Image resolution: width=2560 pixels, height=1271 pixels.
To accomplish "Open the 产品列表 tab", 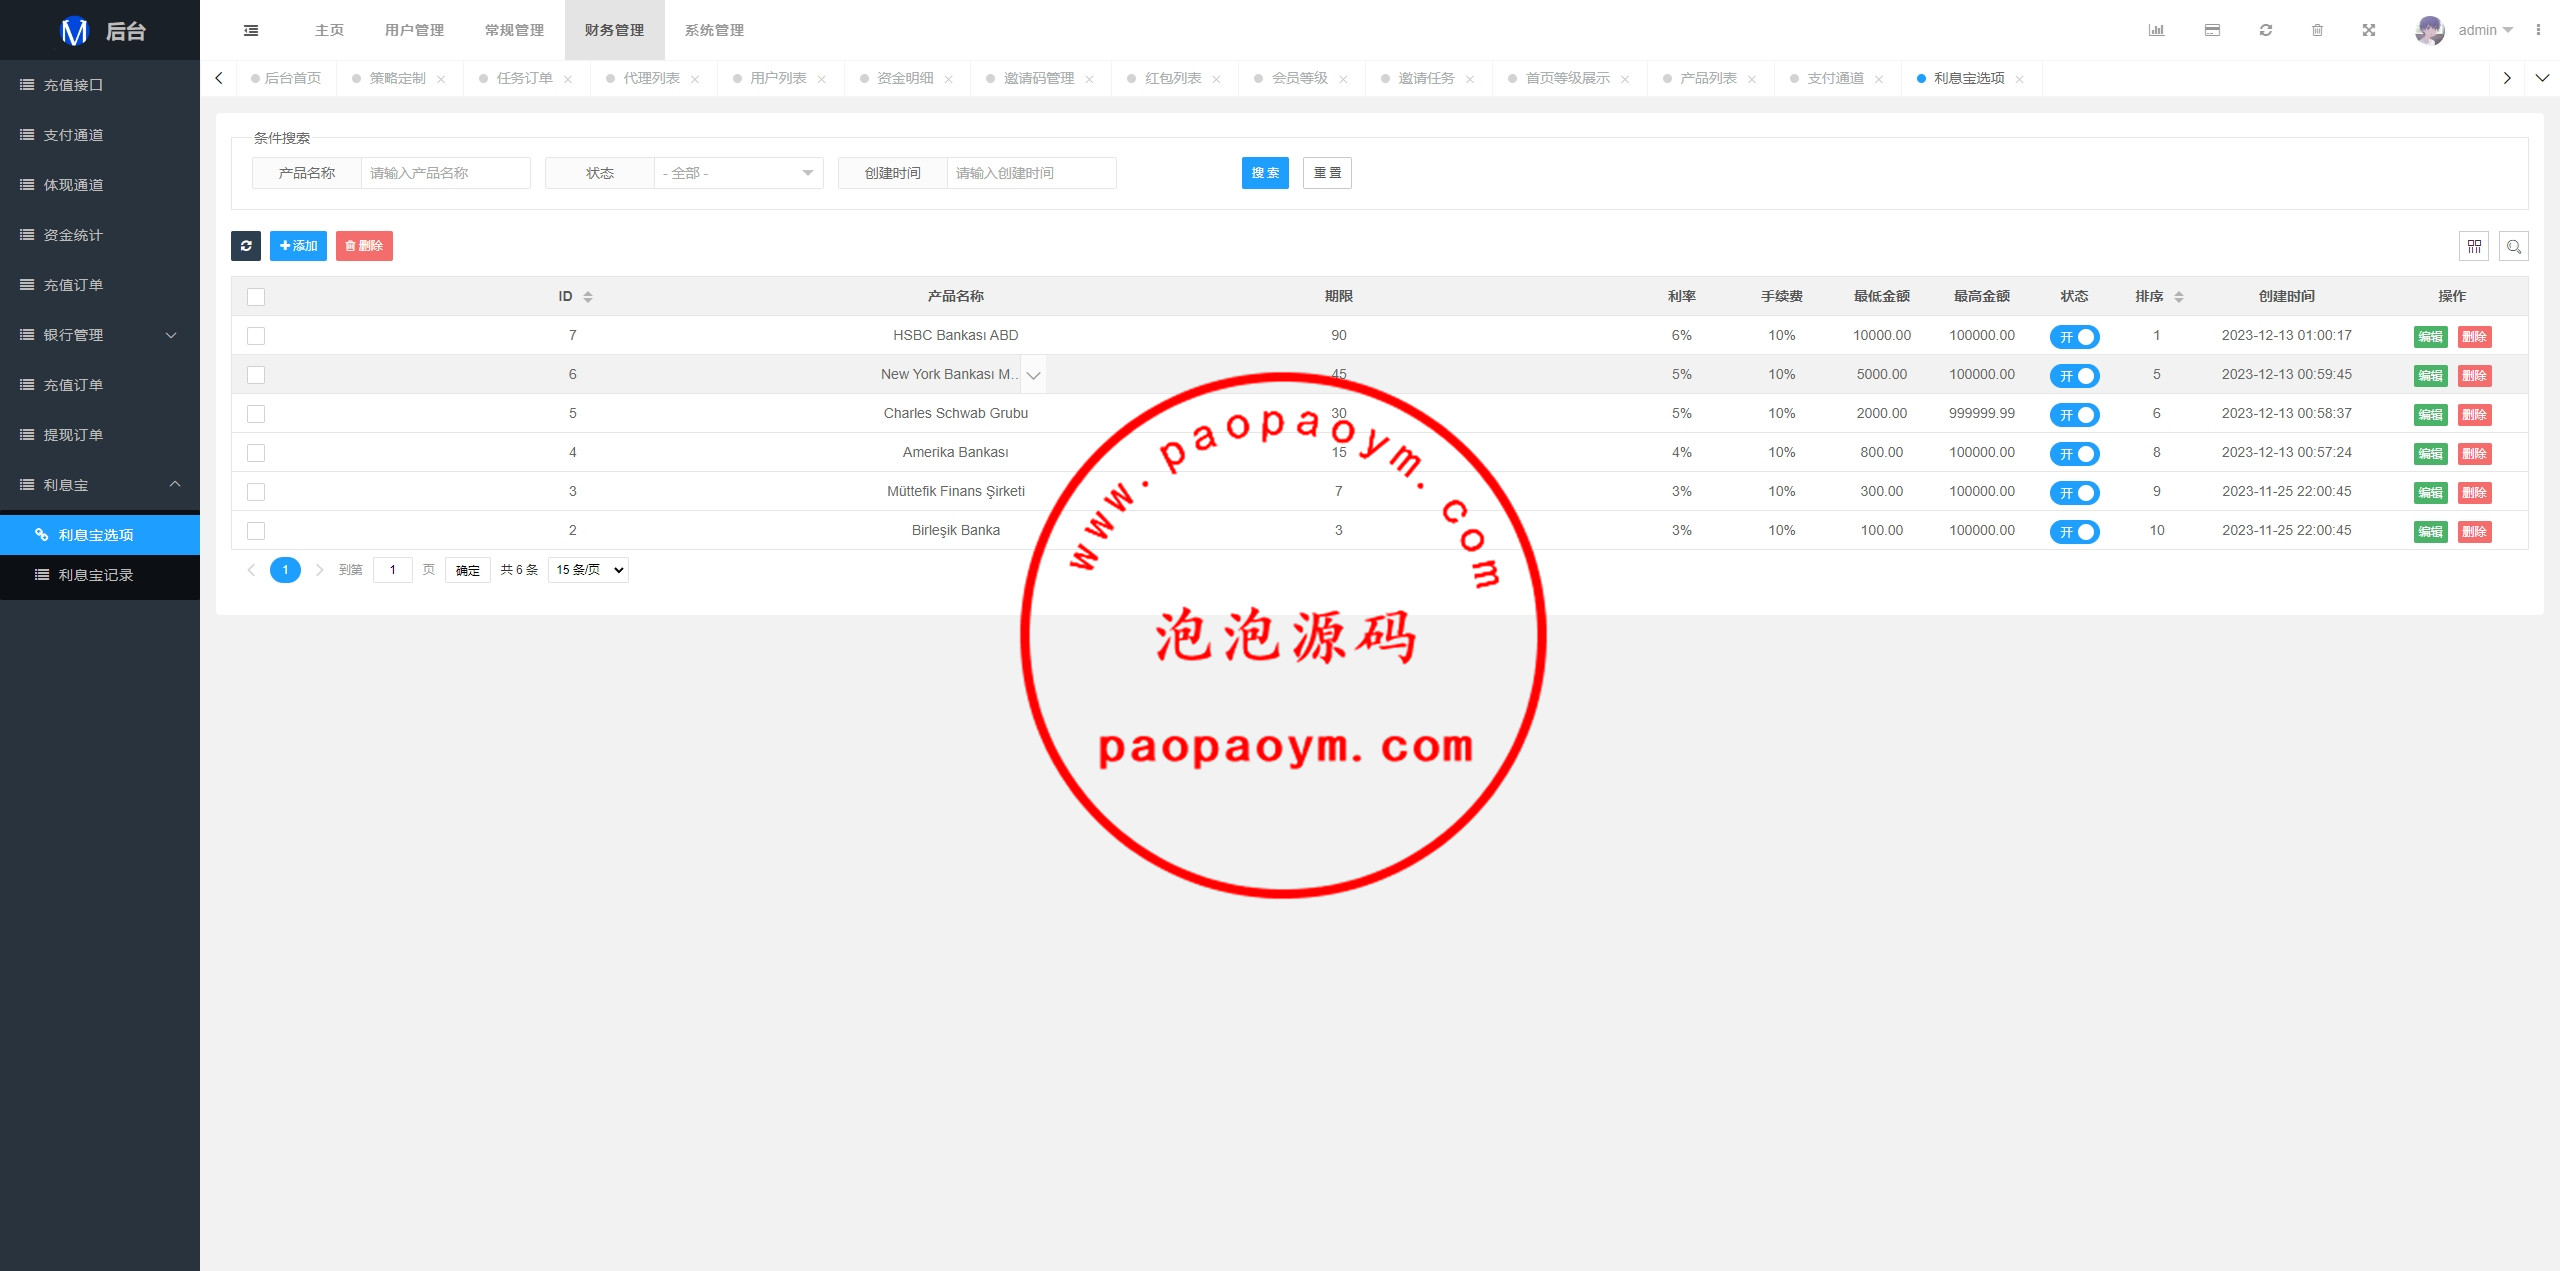I will click(1708, 78).
